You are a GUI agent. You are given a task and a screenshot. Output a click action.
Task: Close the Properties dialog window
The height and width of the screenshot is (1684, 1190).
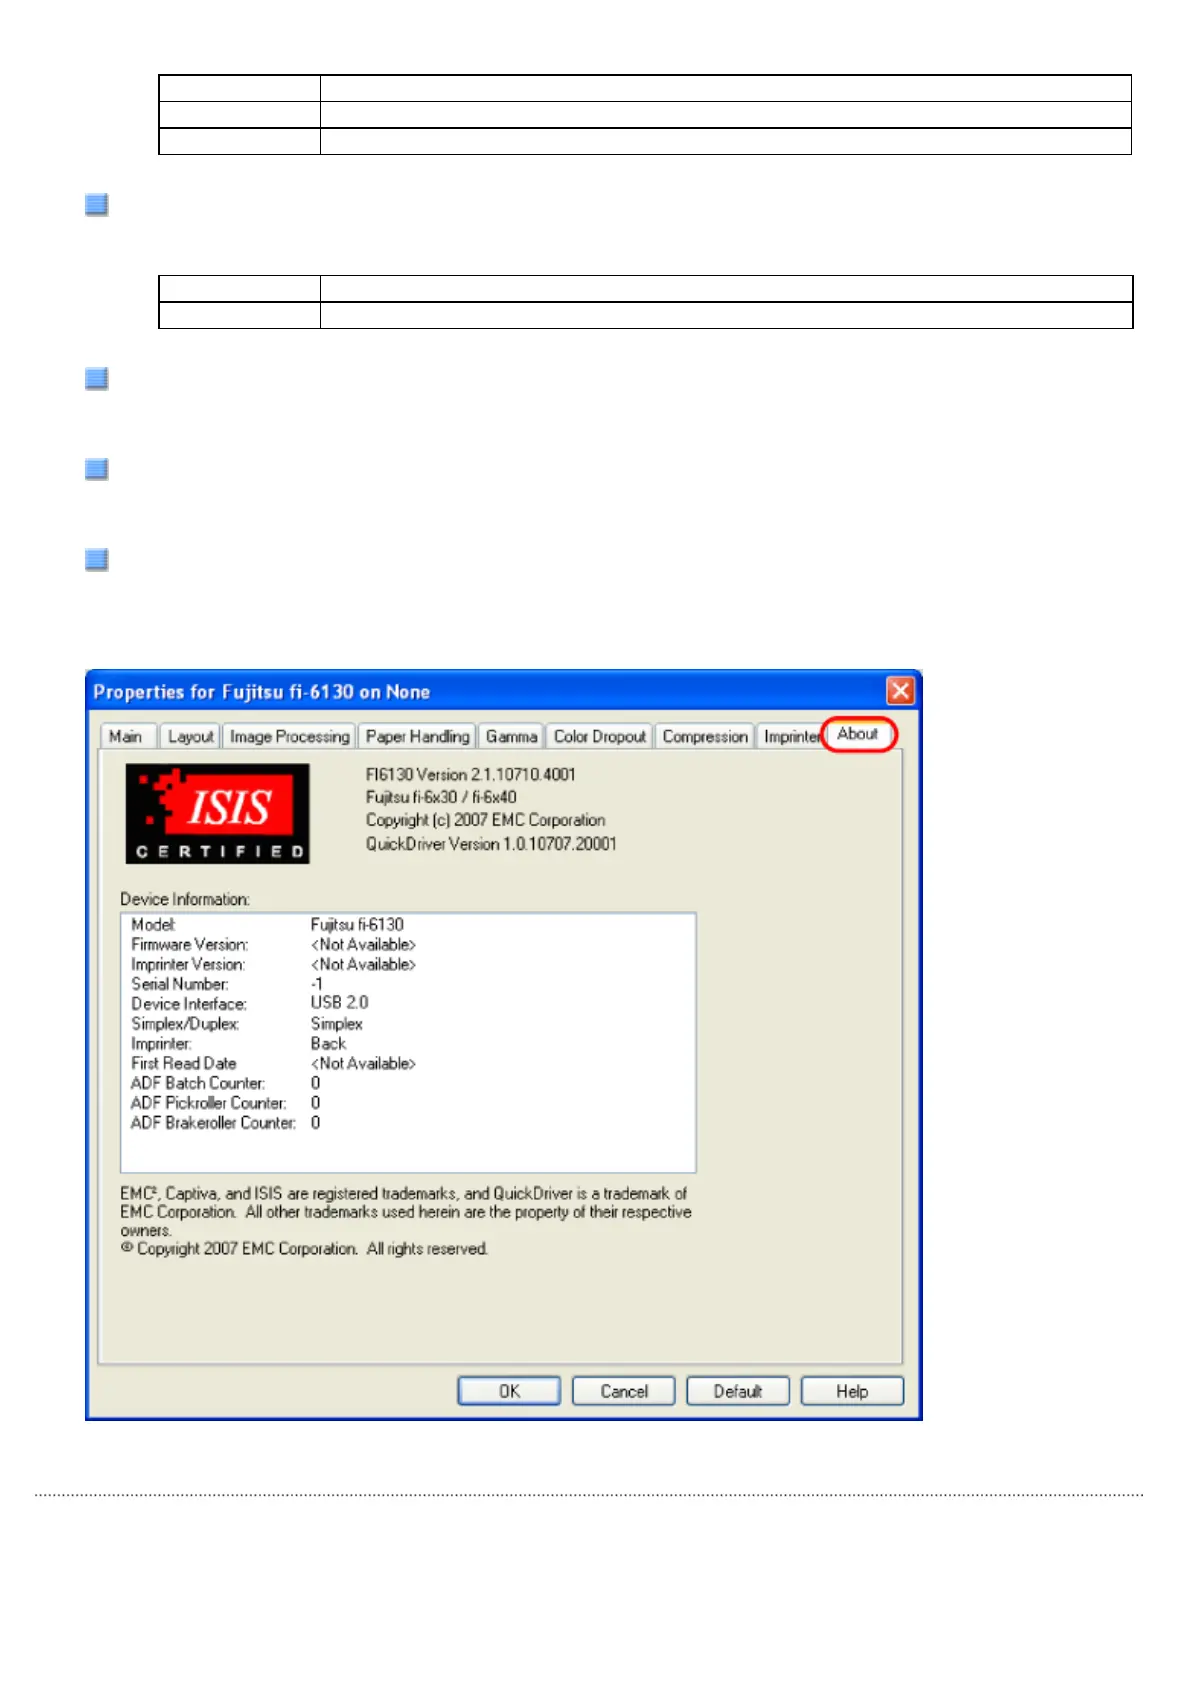[900, 690]
